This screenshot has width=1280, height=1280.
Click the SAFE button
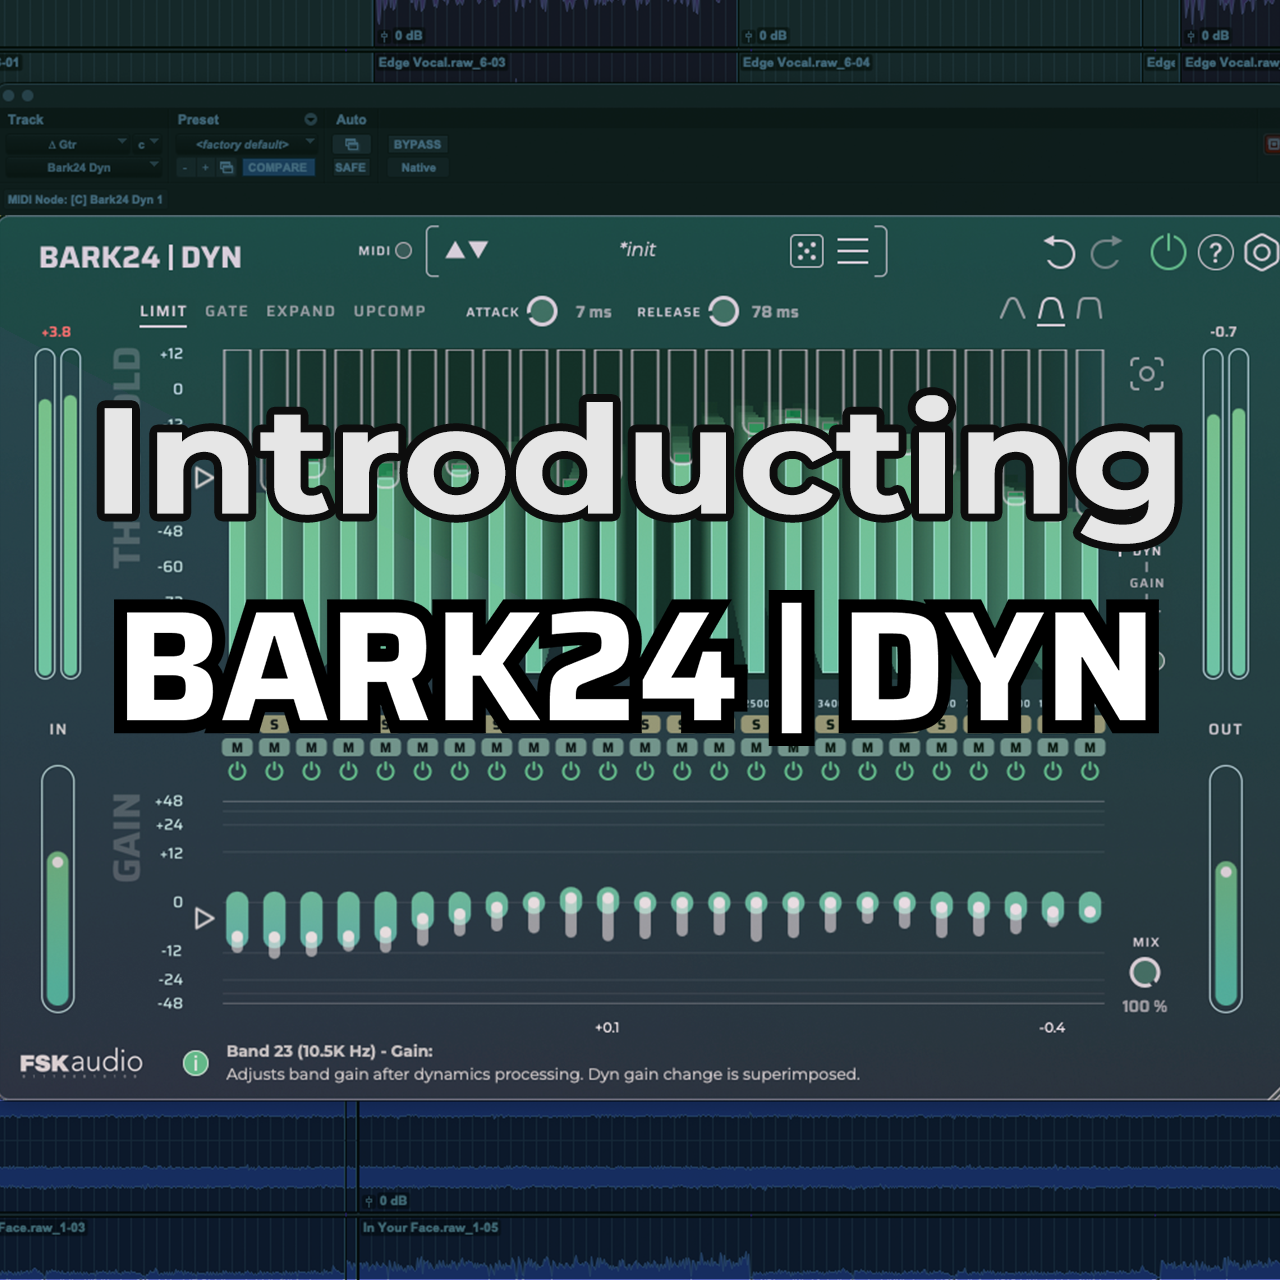point(350,168)
